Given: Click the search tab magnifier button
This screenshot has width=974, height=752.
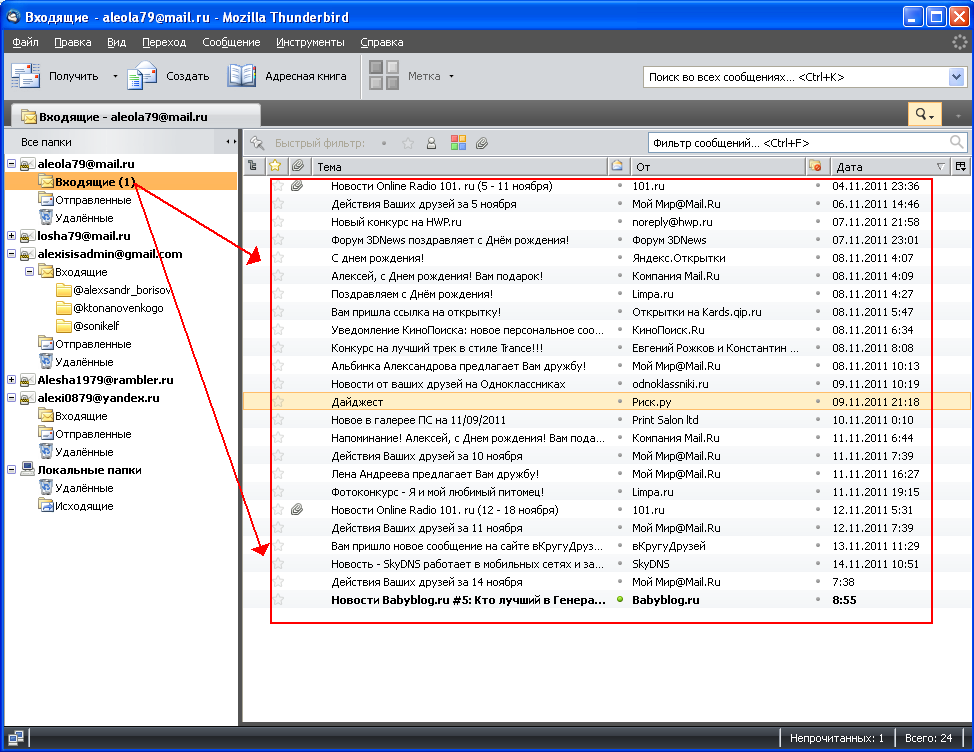Looking at the screenshot, I should point(924,114).
